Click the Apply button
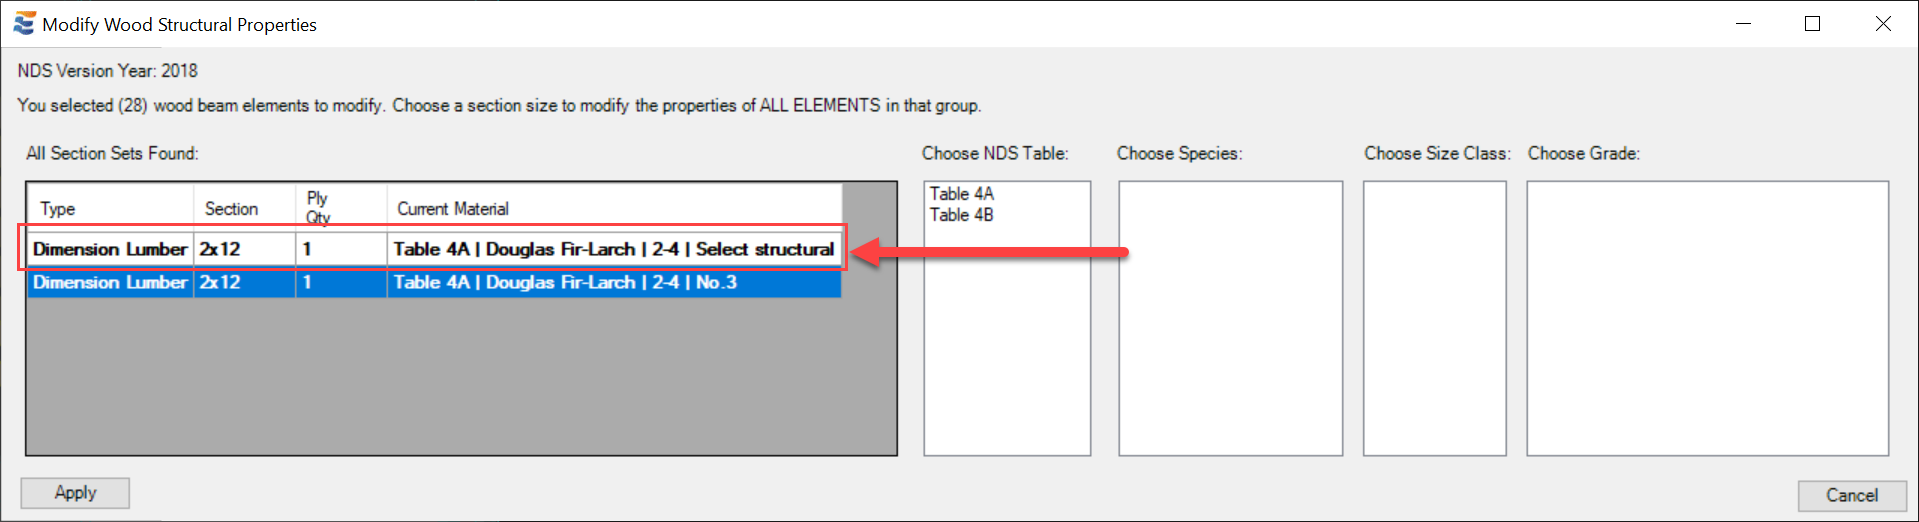The image size is (1919, 522). coord(75,493)
